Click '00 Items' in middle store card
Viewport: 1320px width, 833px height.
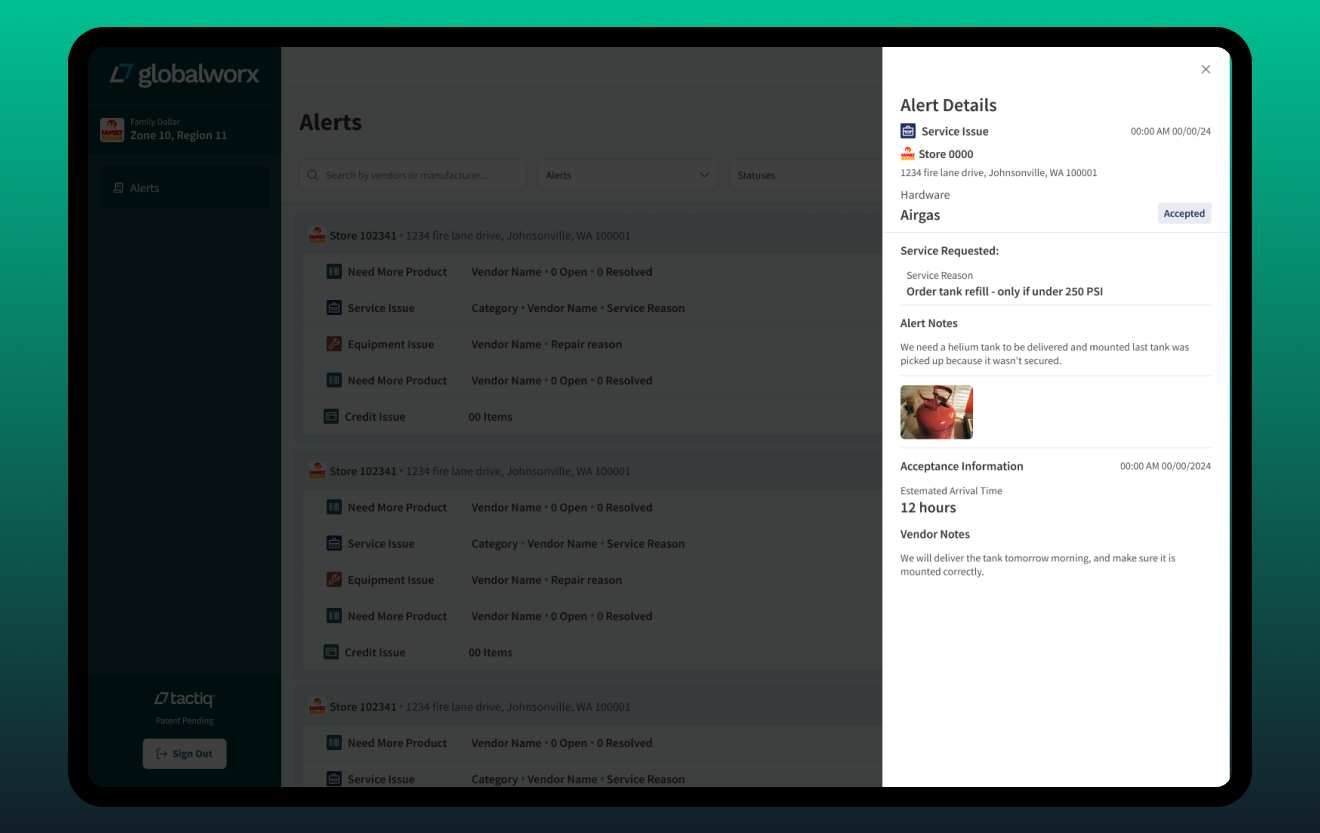[490, 652]
